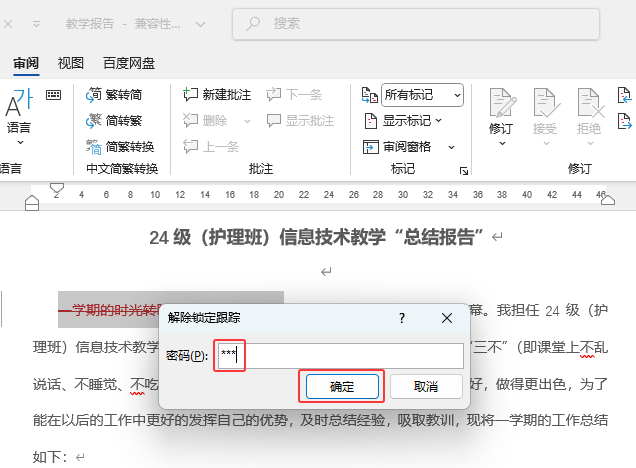636x468 pixels.
Task: Click Show Markup (显示标记) icon
Action: click(370, 121)
